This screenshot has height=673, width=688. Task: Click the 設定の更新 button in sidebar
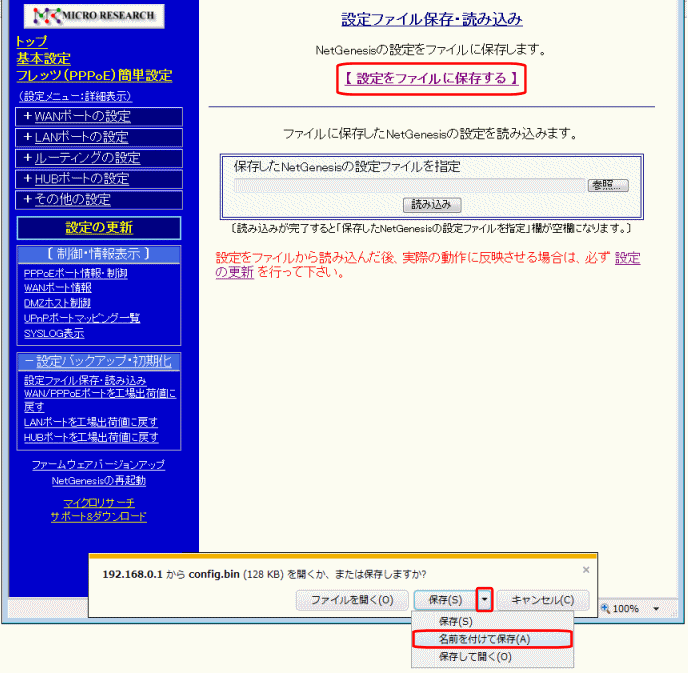point(98,228)
